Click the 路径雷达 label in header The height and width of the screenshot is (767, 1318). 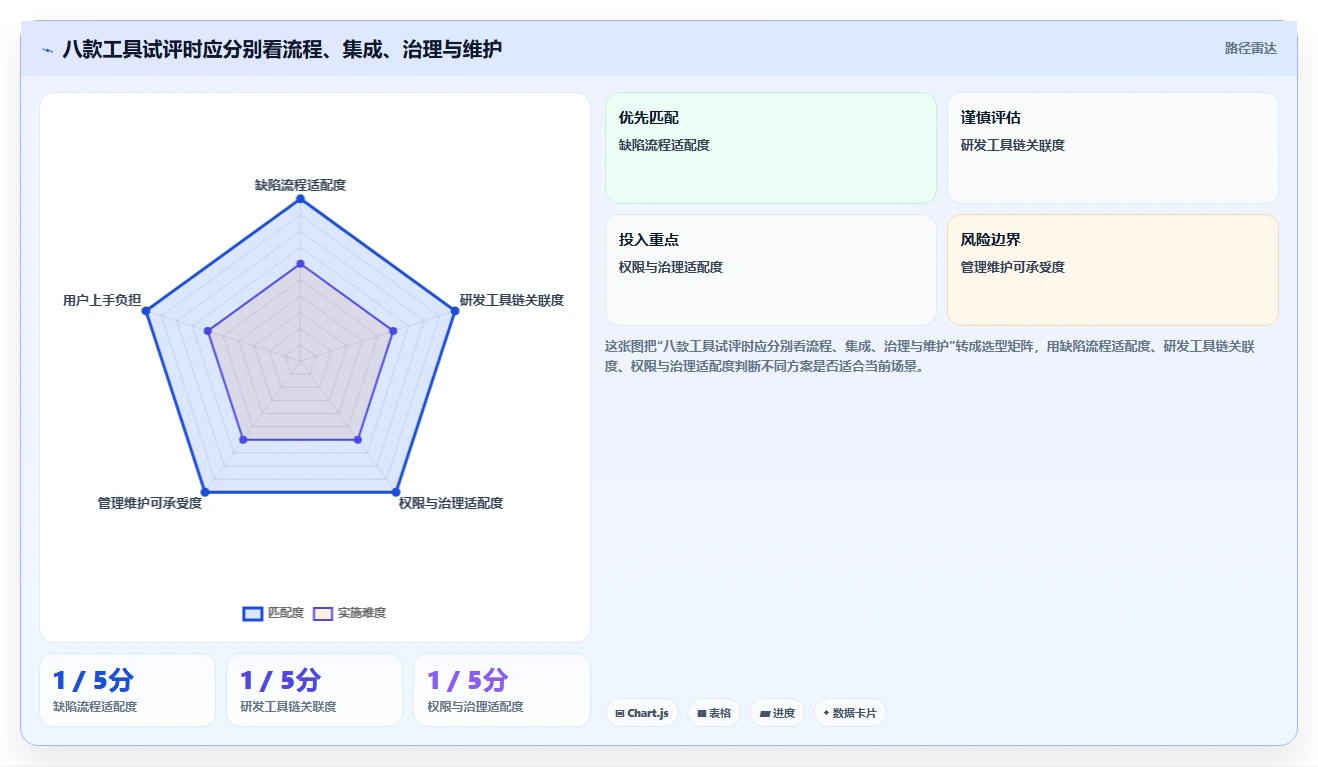1251,48
